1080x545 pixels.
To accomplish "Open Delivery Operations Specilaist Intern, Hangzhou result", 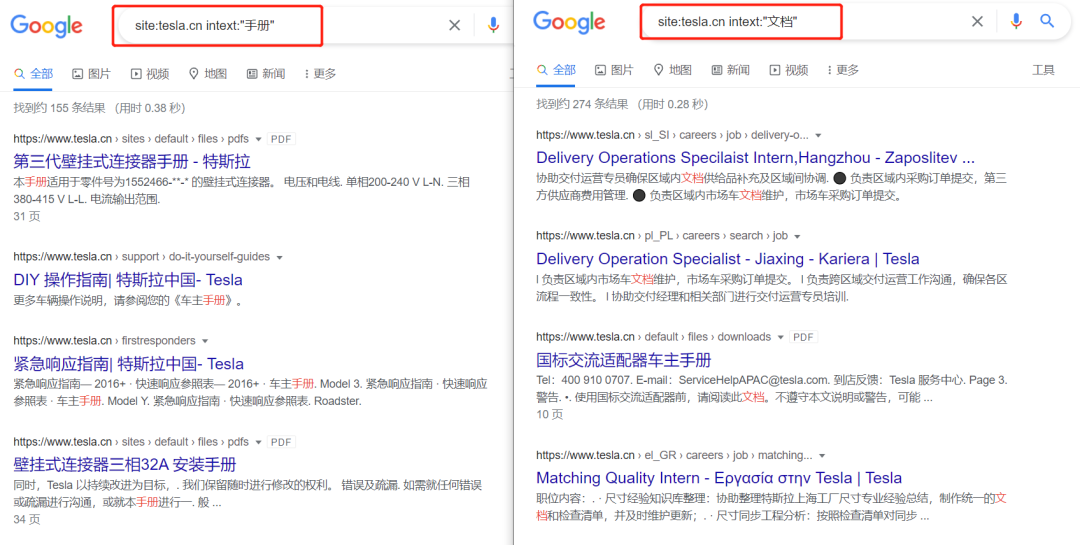I will click(756, 157).
